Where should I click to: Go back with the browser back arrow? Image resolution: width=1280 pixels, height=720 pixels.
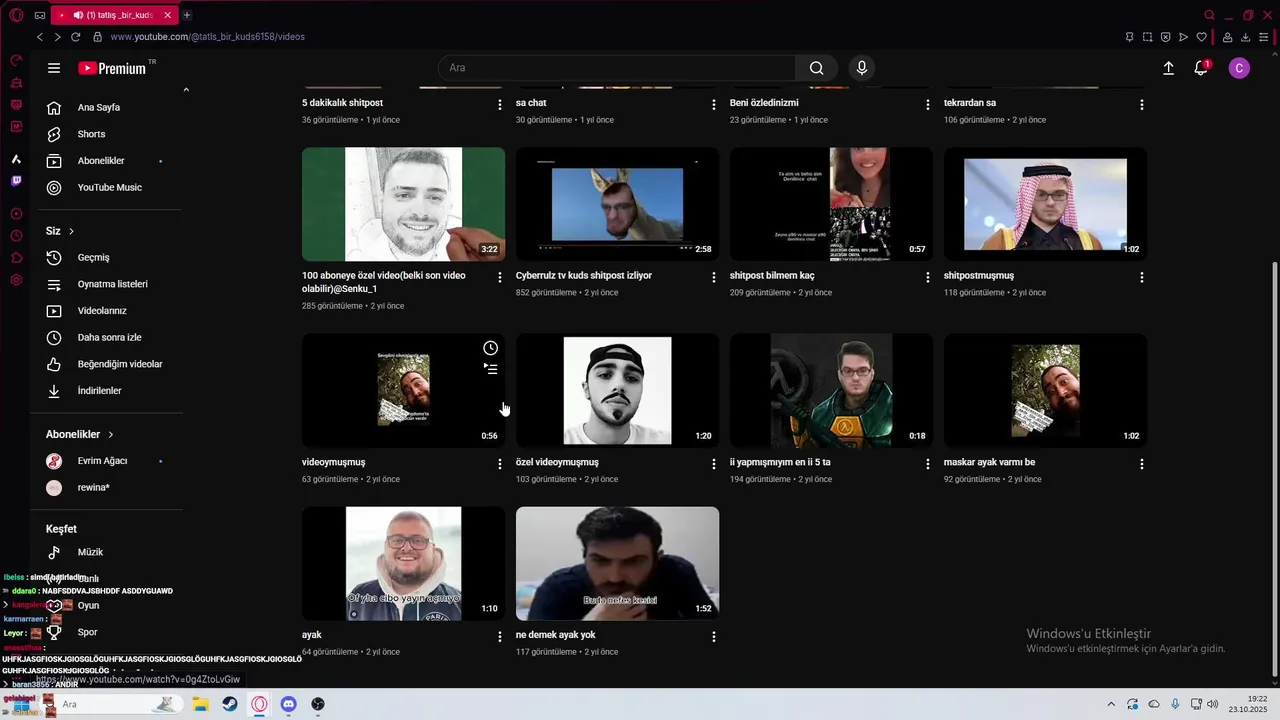(40, 37)
